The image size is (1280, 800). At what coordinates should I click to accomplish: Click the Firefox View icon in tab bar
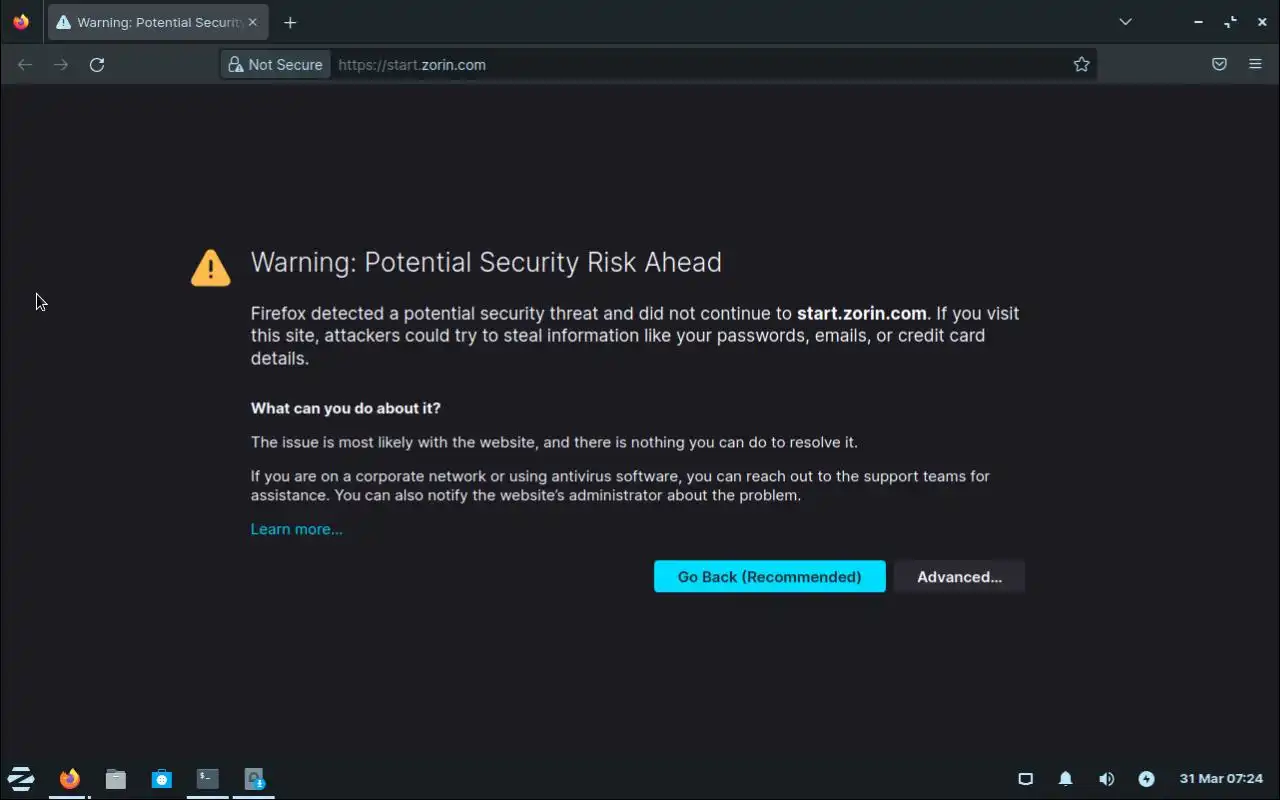(x=21, y=22)
